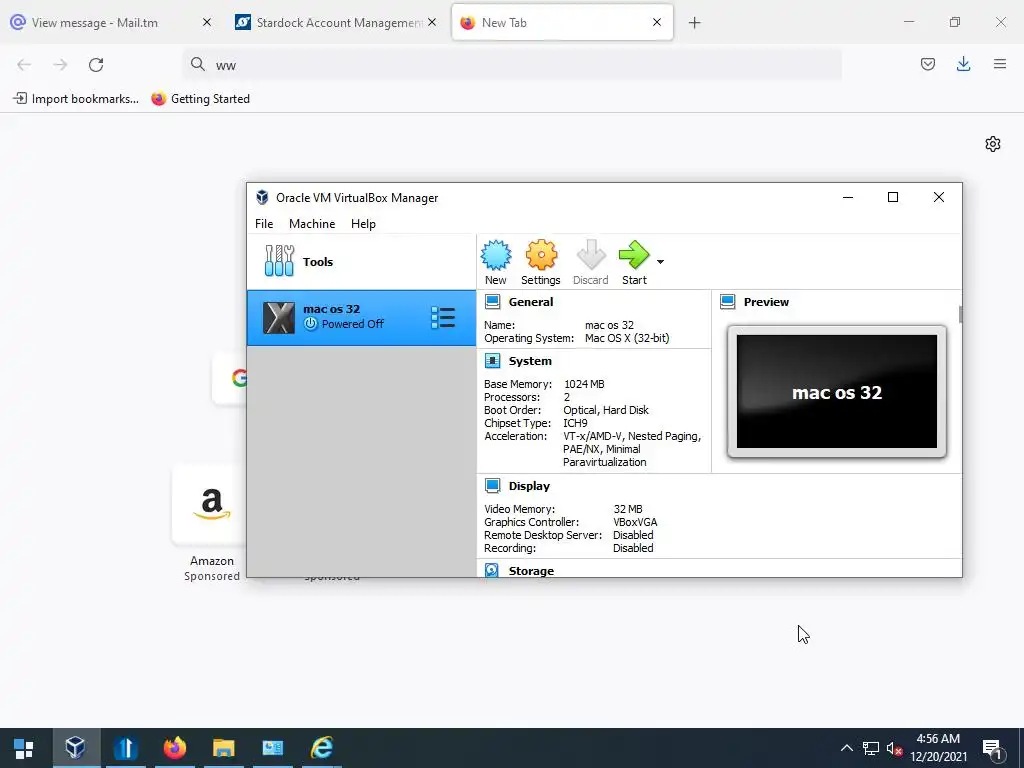Select the New Tab browser tab
Screen dimensions: 1024x768
point(562,22)
